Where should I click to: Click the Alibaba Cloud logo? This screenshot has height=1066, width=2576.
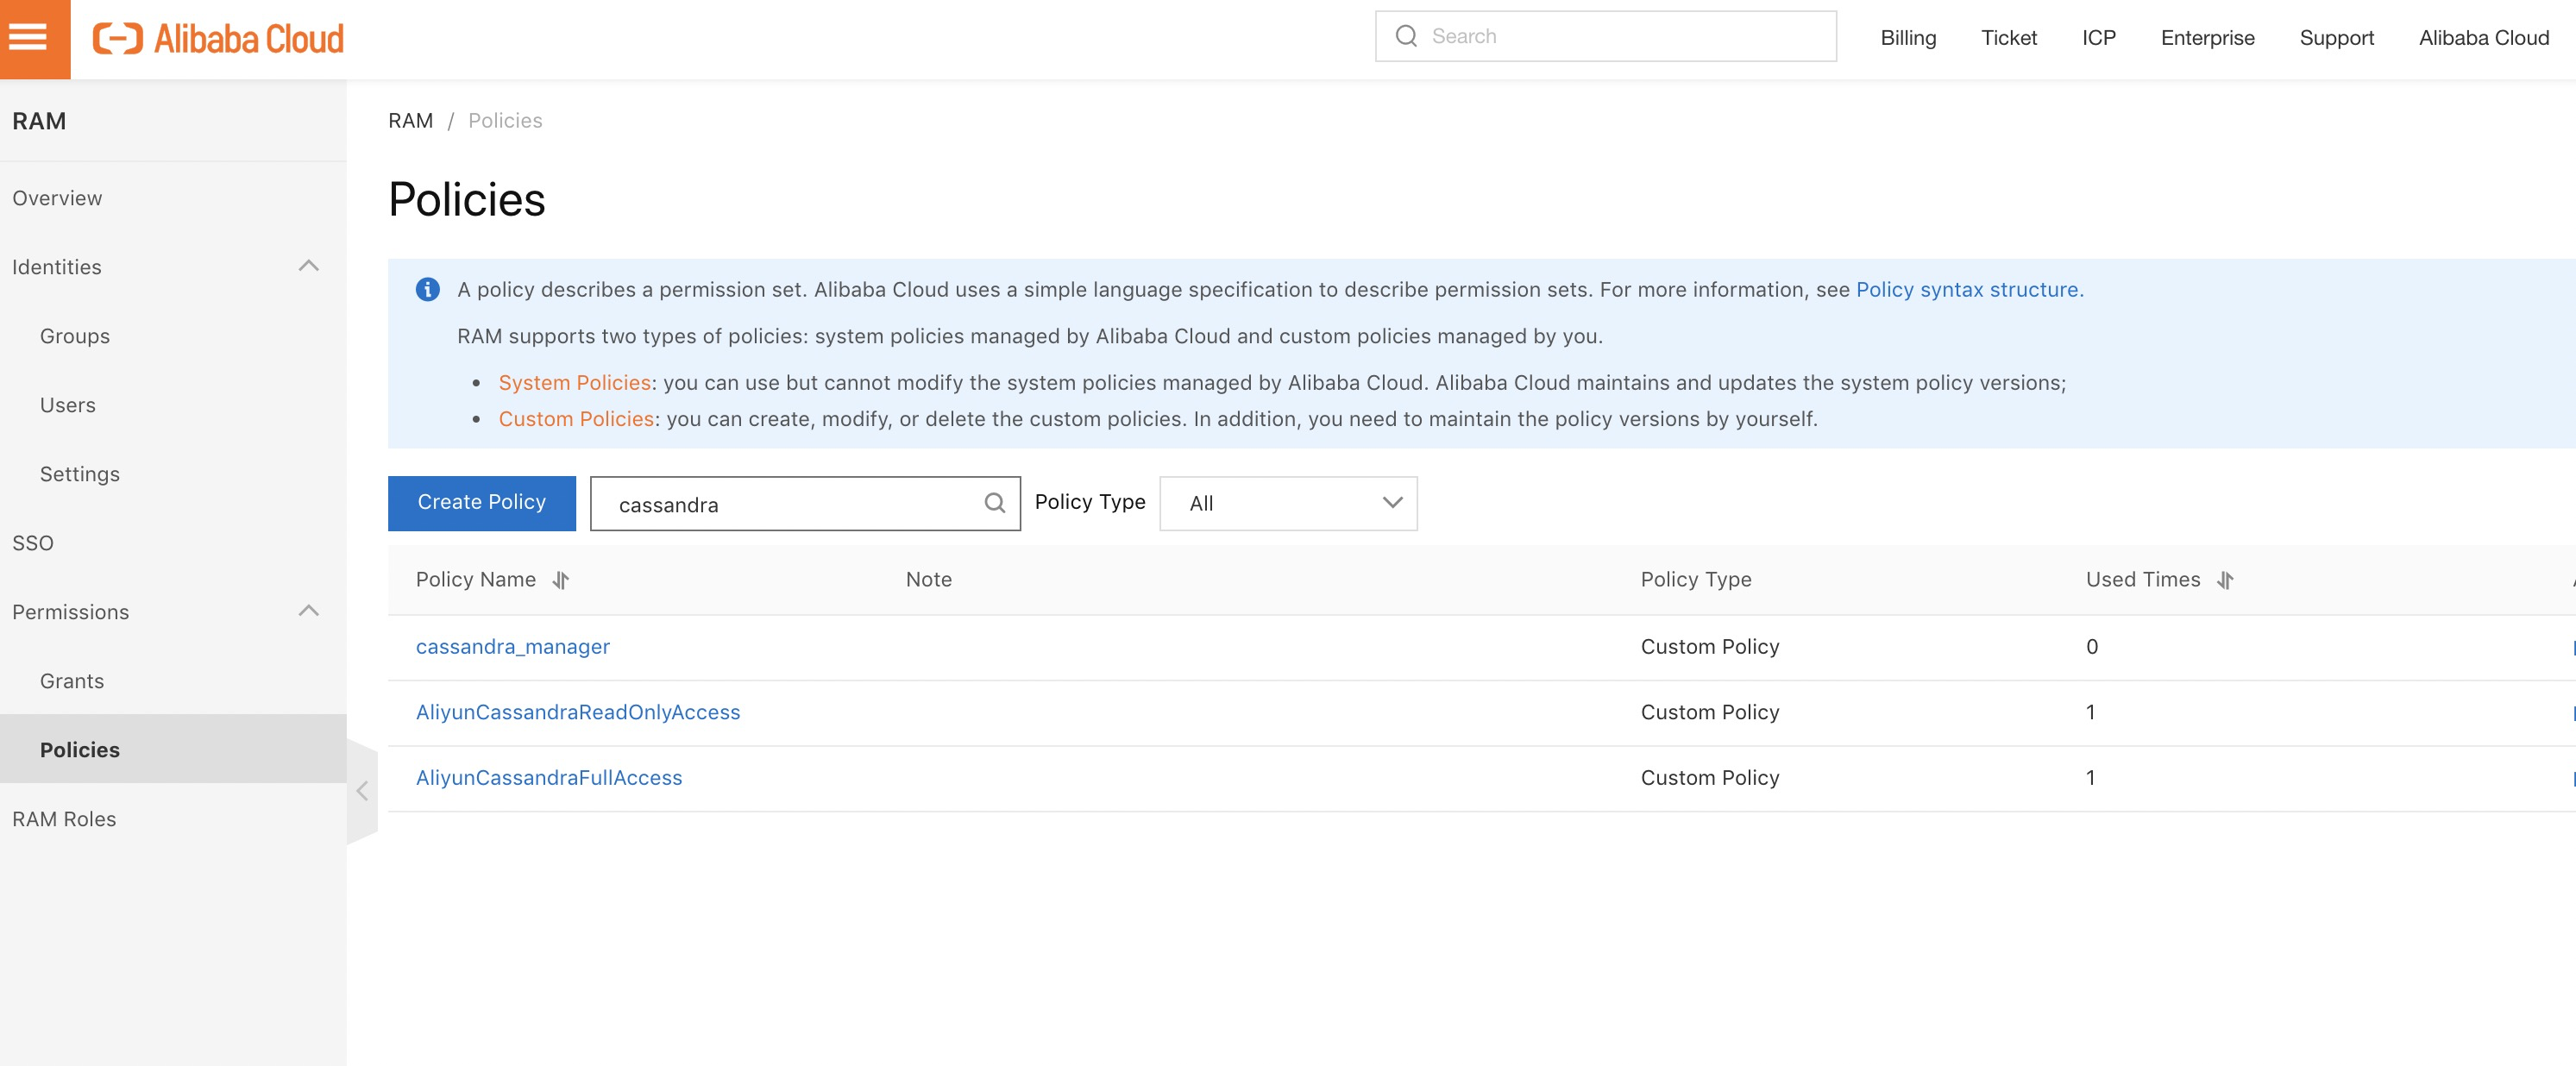coord(218,39)
